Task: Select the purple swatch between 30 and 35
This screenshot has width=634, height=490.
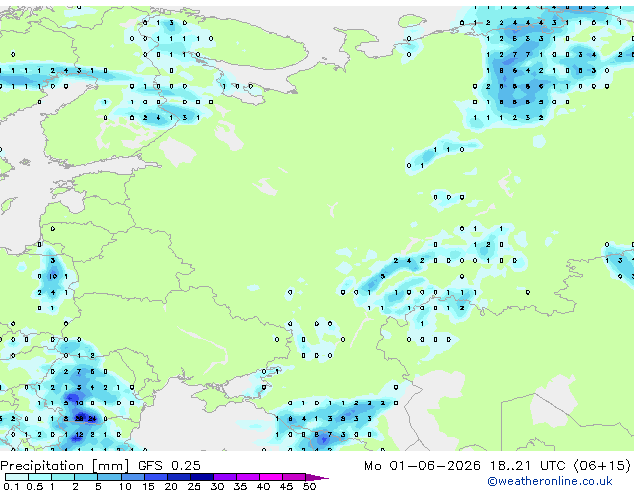Action: pyautogui.click(x=224, y=477)
